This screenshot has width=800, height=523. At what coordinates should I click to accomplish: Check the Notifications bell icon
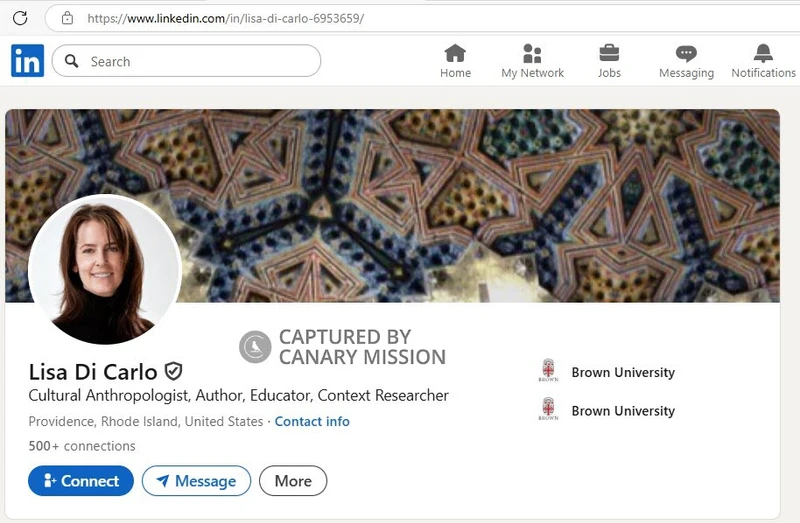click(x=763, y=53)
